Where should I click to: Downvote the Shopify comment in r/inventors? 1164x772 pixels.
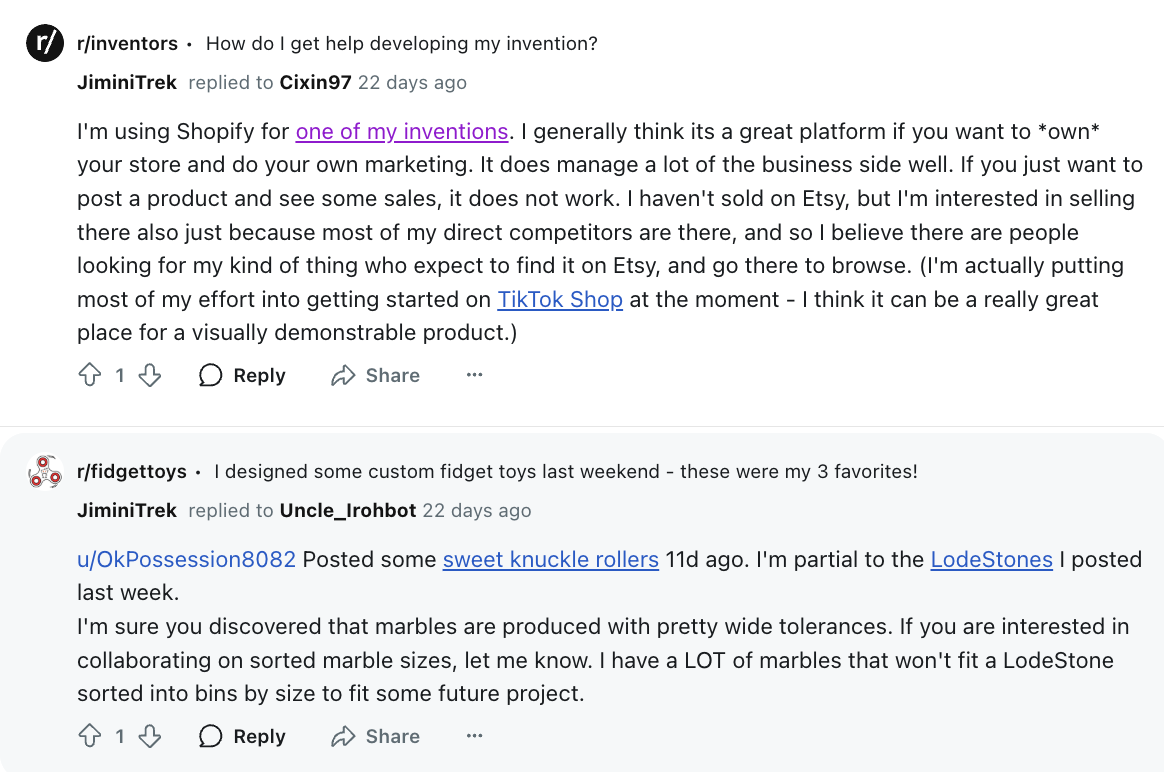click(150, 375)
